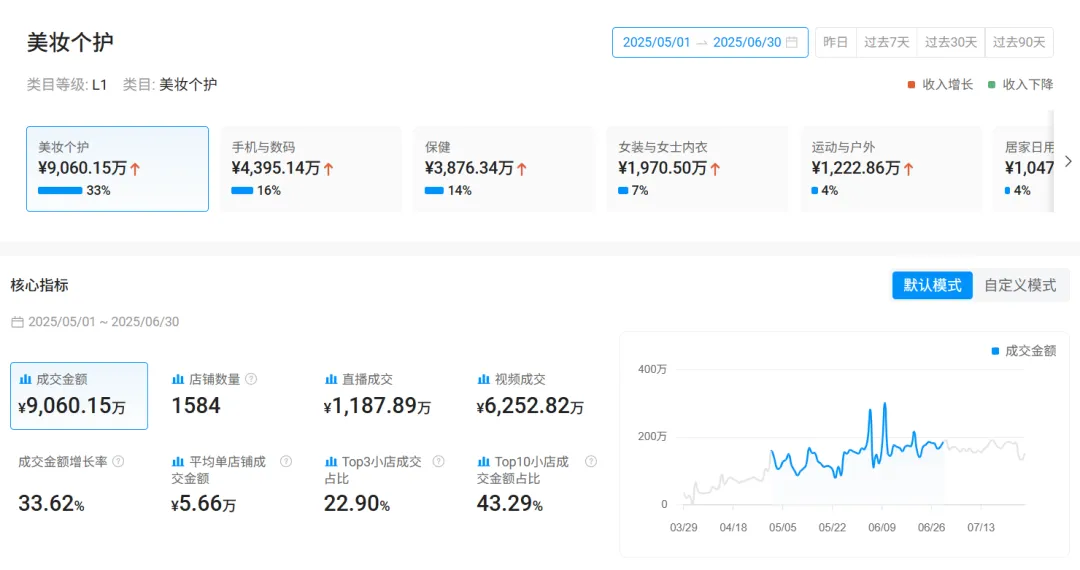This screenshot has height=570, width=1080.
Task: Select the 手机与数码 category card
Action: pyautogui.click(x=311, y=169)
